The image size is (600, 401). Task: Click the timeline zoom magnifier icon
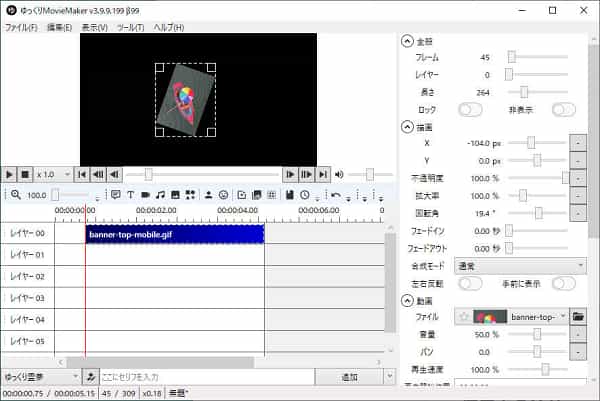tap(16, 195)
